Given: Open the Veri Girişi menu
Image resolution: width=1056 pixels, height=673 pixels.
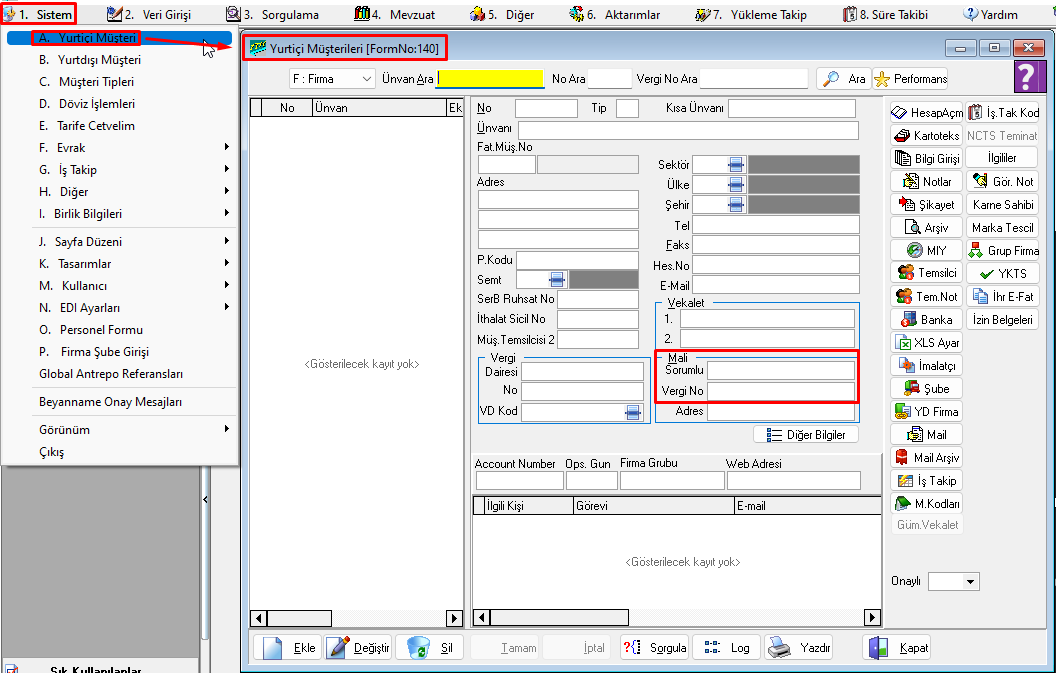Looking at the screenshot, I should click(x=150, y=14).
